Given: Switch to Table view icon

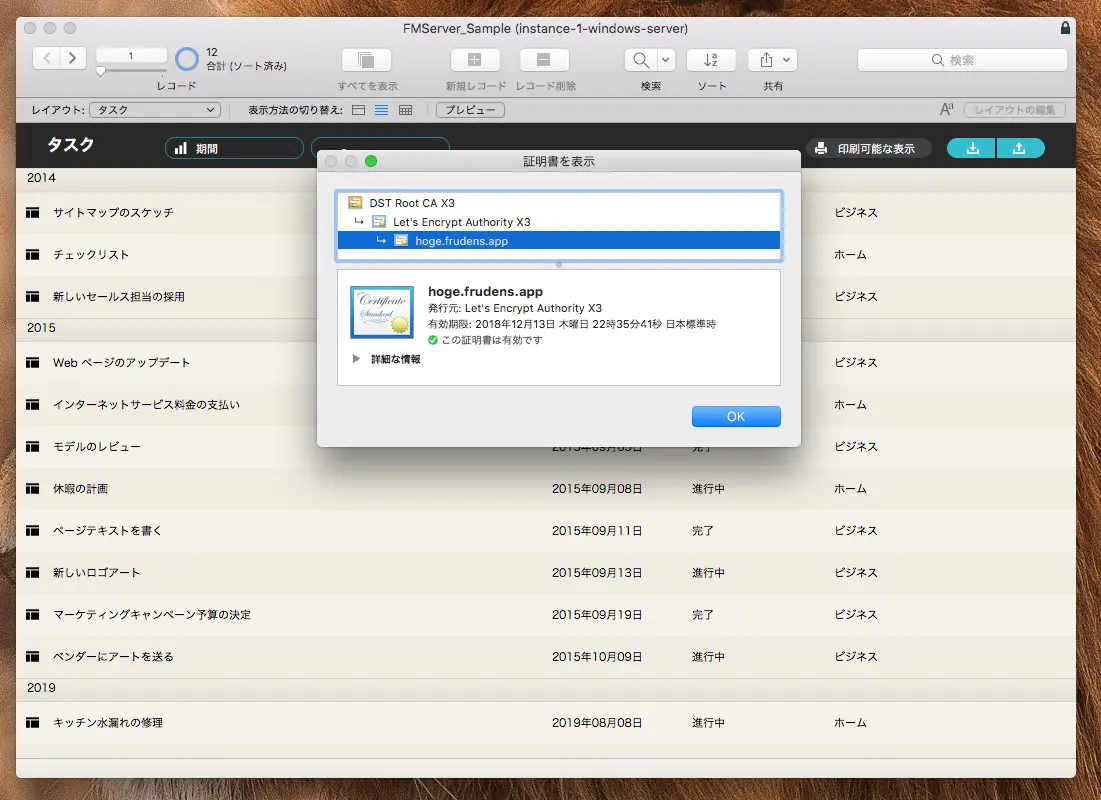Looking at the screenshot, I should tap(405, 110).
